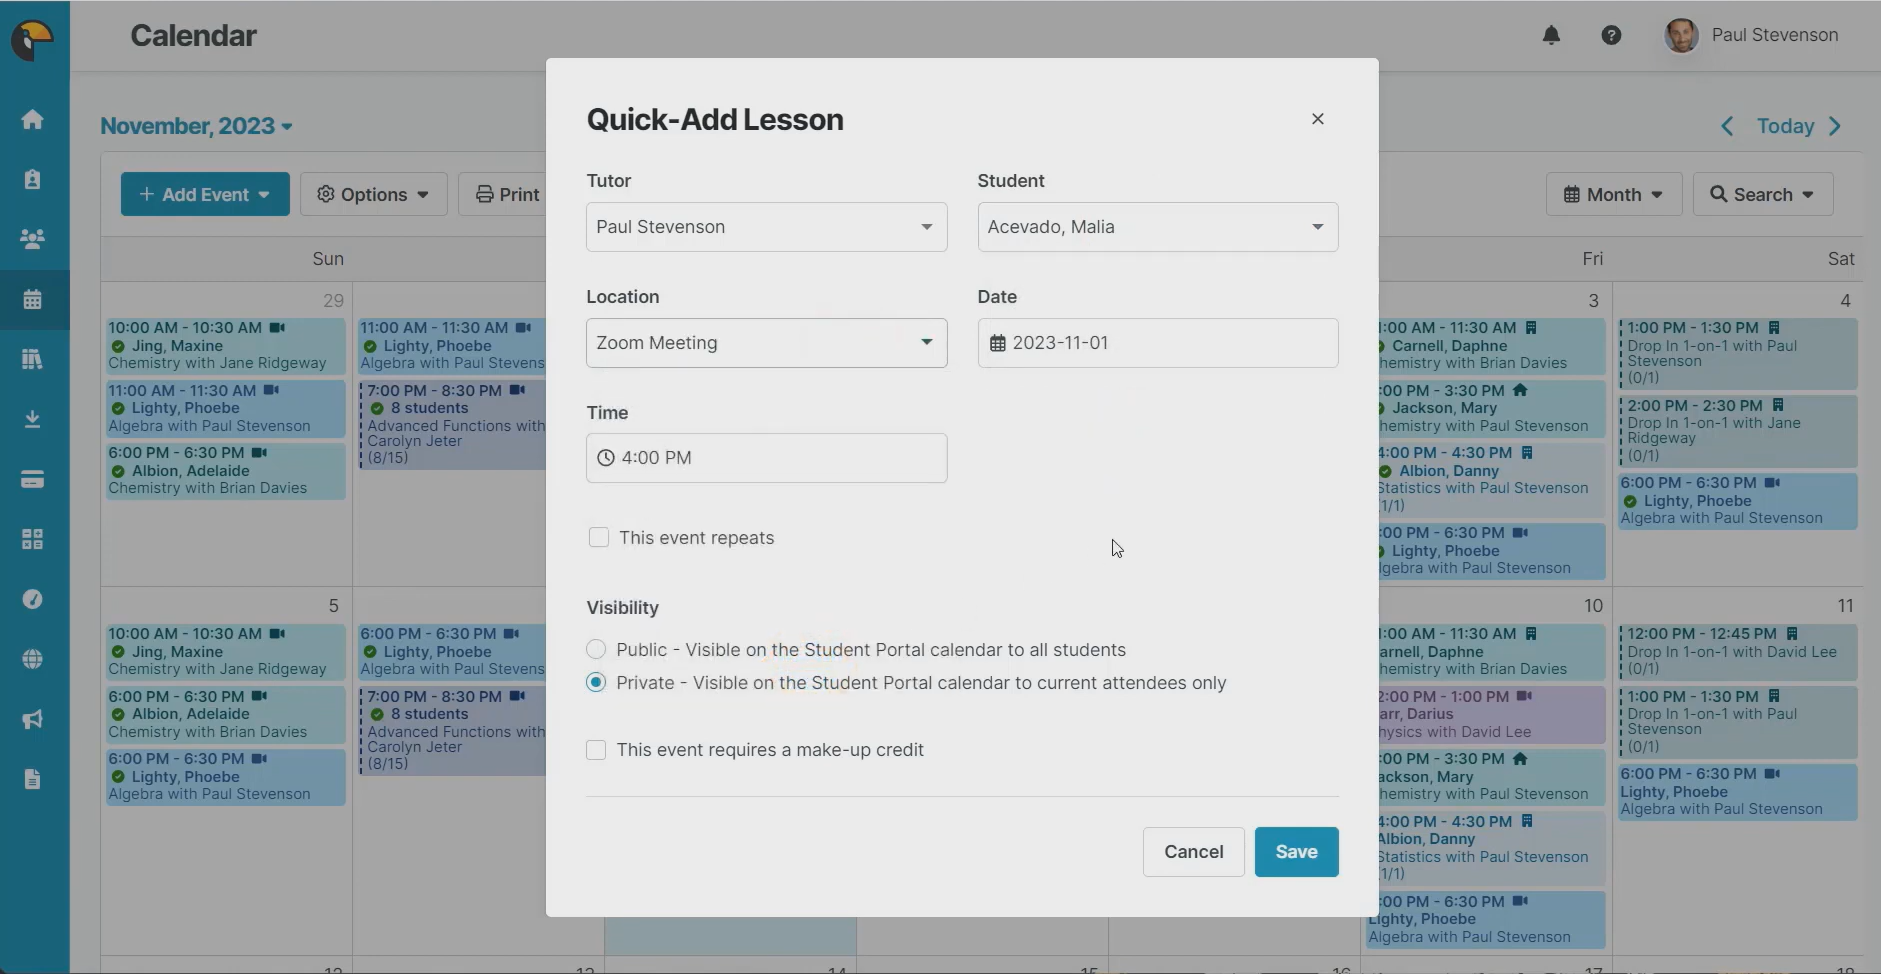Check This event requires a make-up credit
Viewport: 1881px width, 974px height.
[x=595, y=749]
